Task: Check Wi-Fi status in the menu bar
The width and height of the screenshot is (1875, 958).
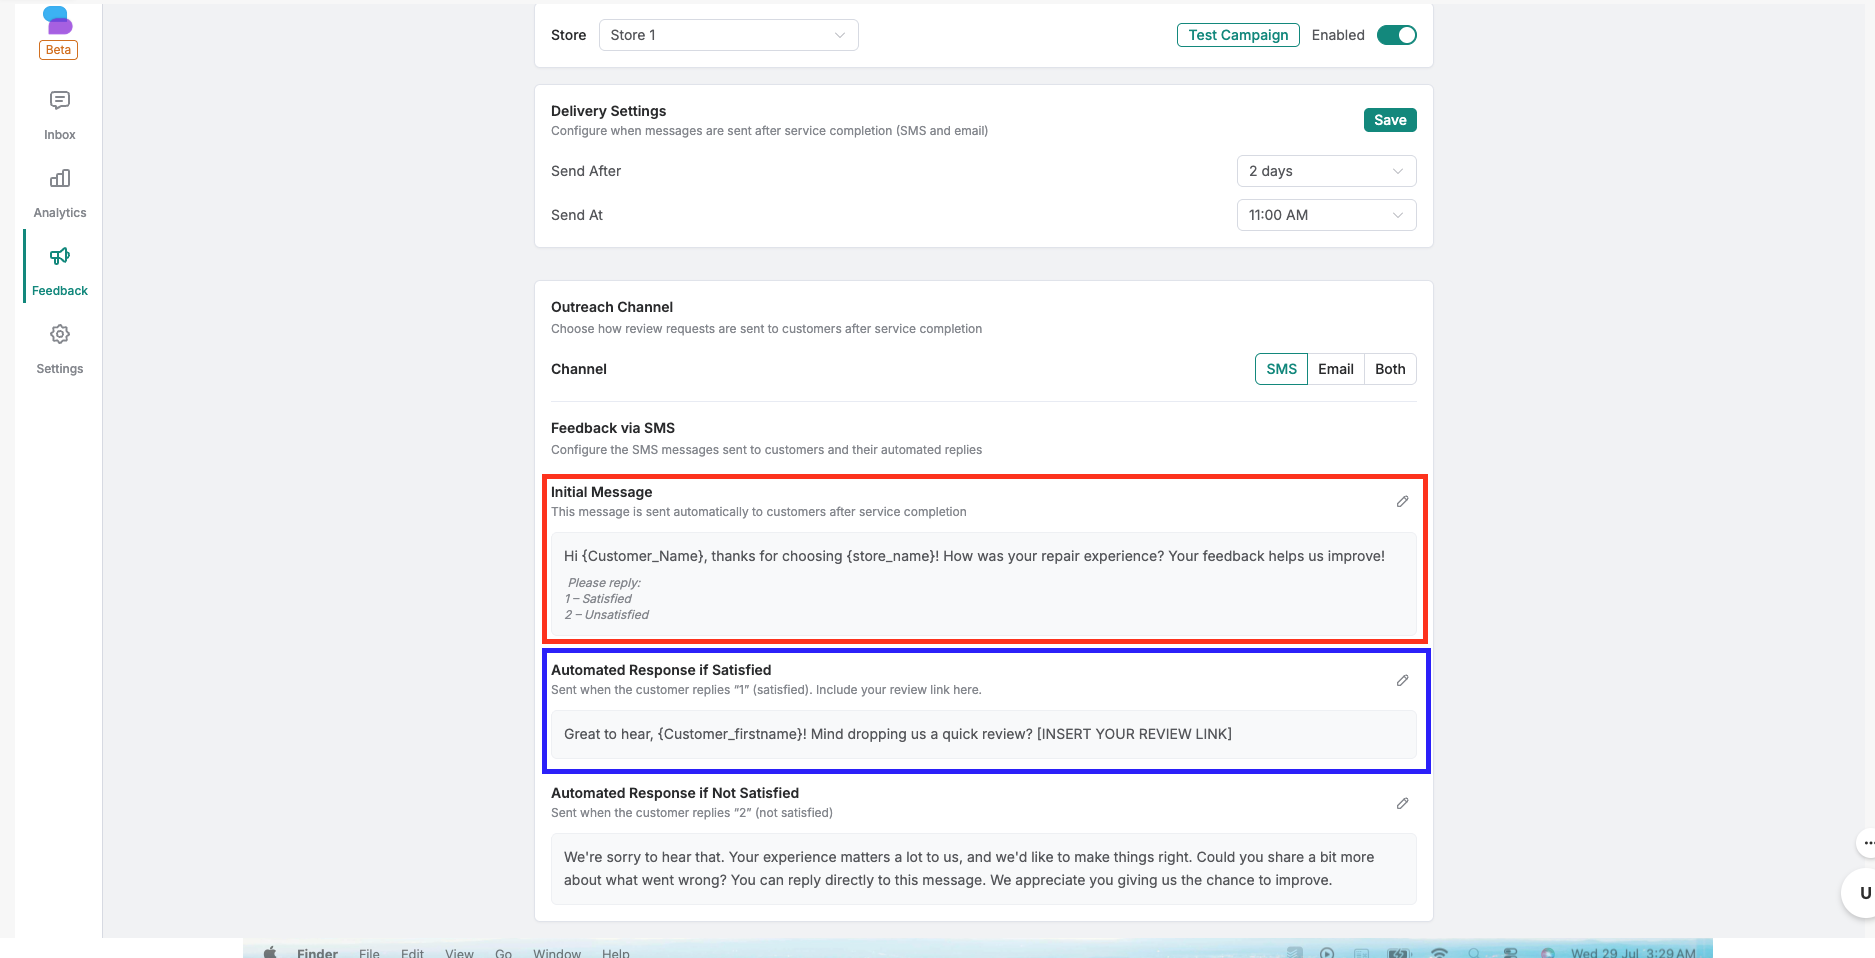Action: click(1439, 953)
